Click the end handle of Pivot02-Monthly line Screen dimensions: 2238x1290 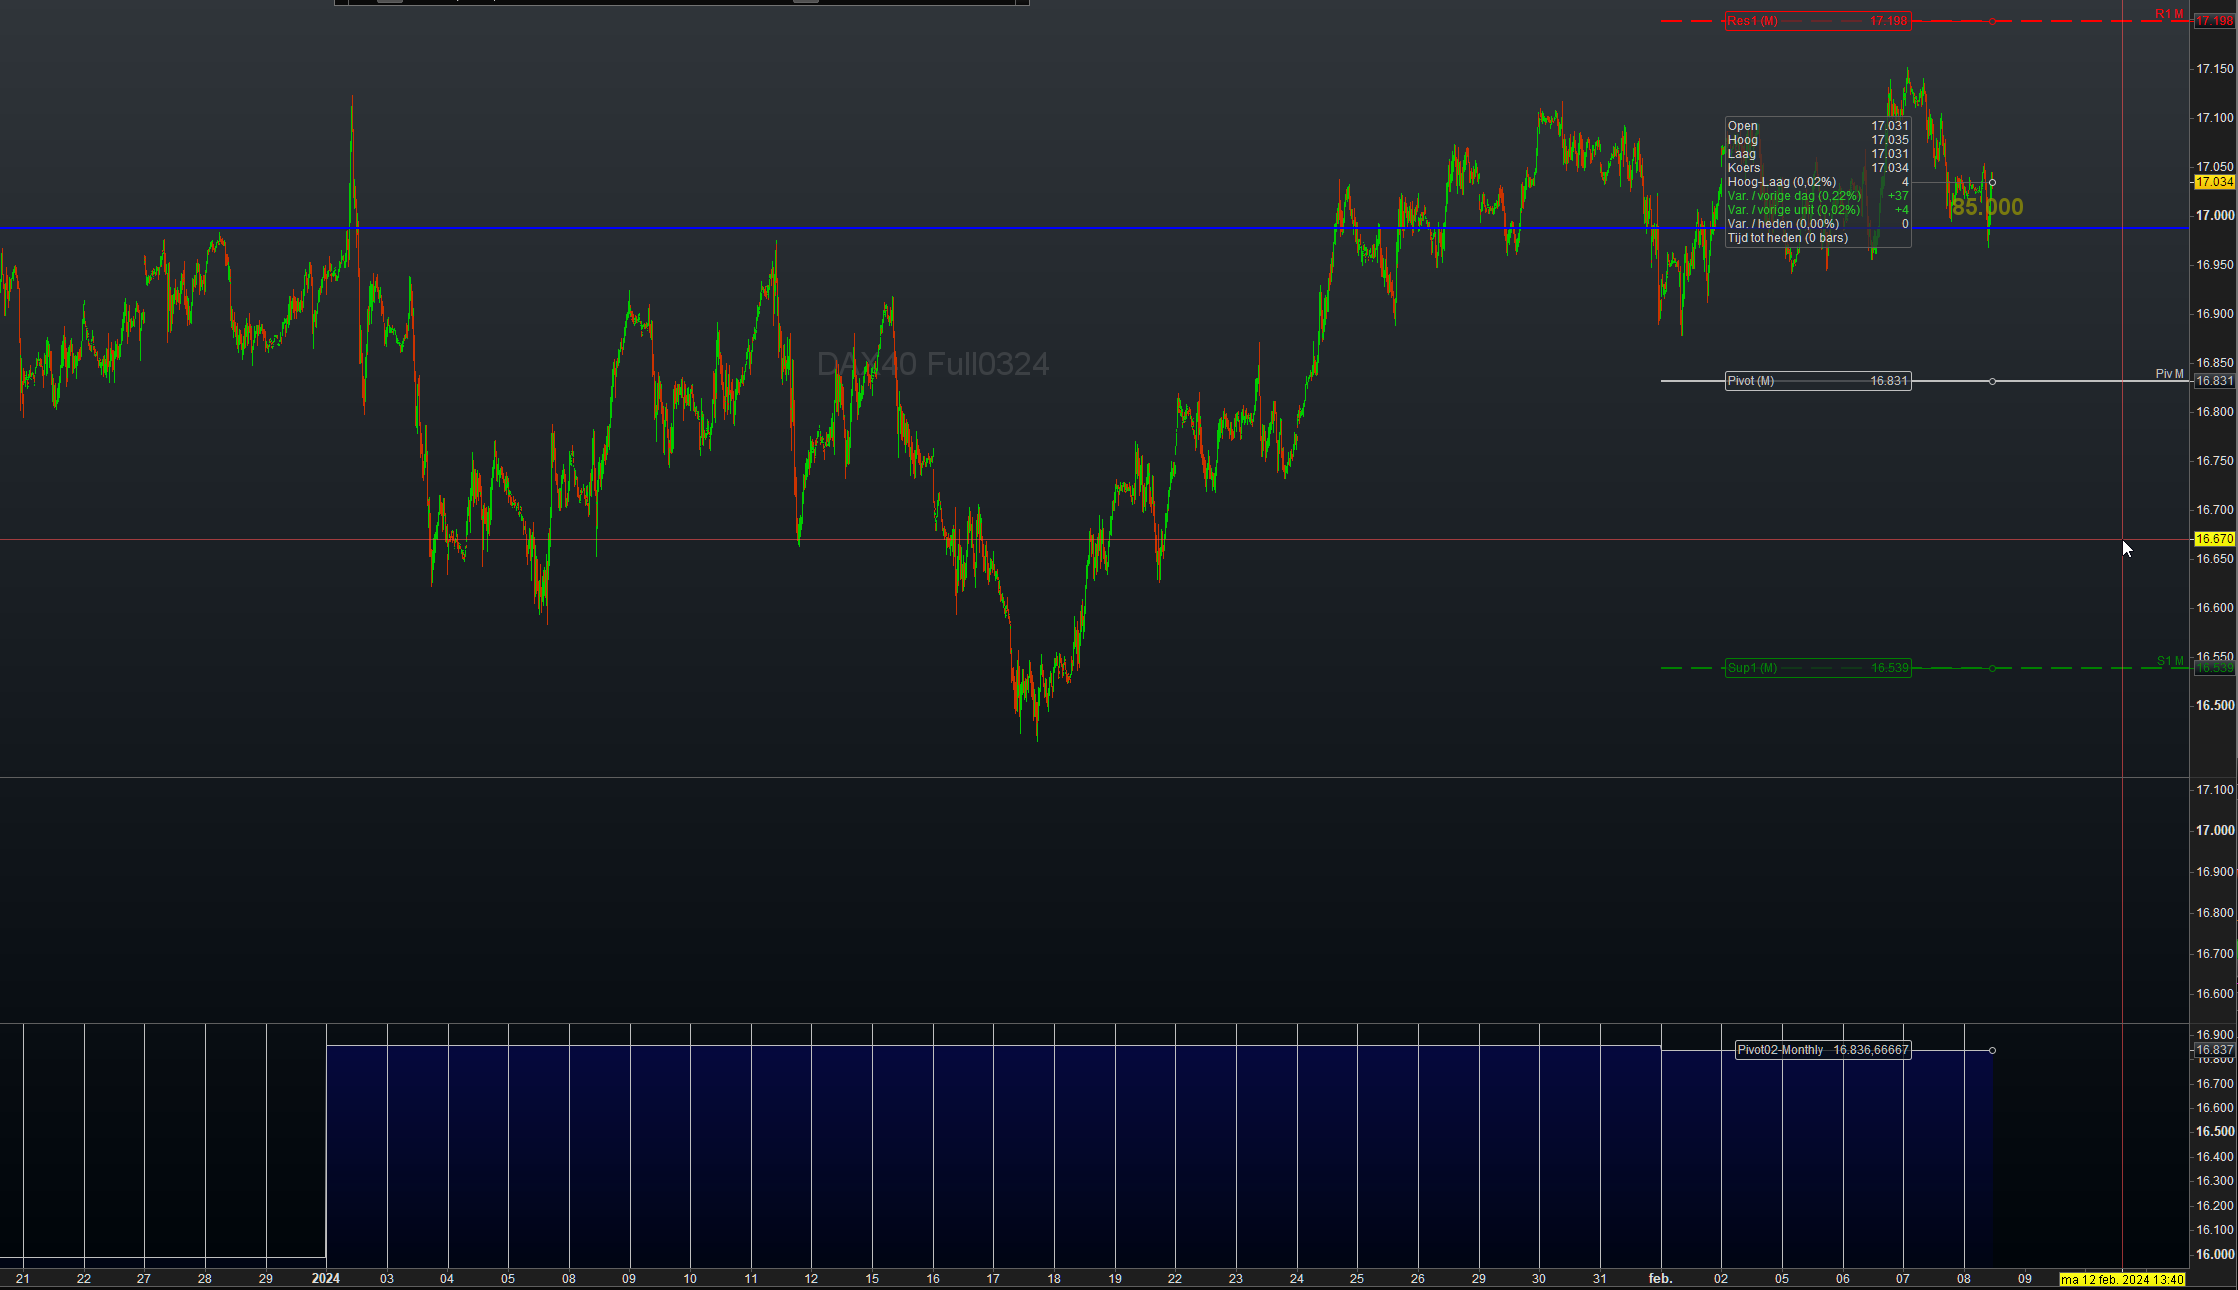pyautogui.click(x=1992, y=1050)
